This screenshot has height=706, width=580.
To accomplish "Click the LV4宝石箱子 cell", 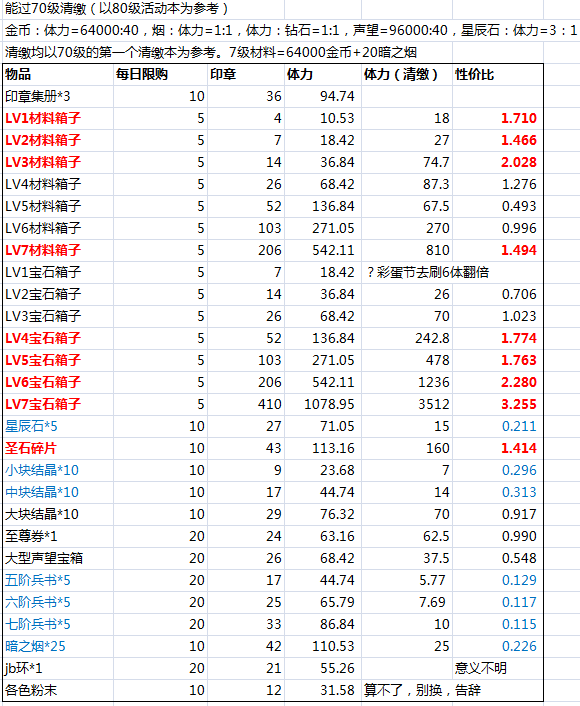I will click(58, 339).
